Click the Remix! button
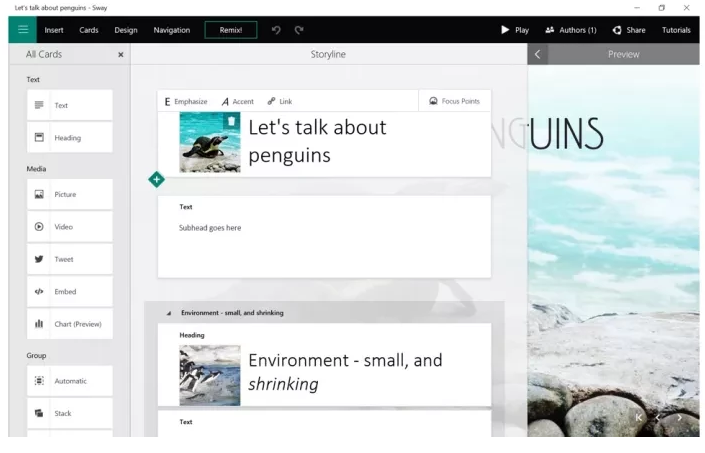705x453 pixels. [x=230, y=30]
